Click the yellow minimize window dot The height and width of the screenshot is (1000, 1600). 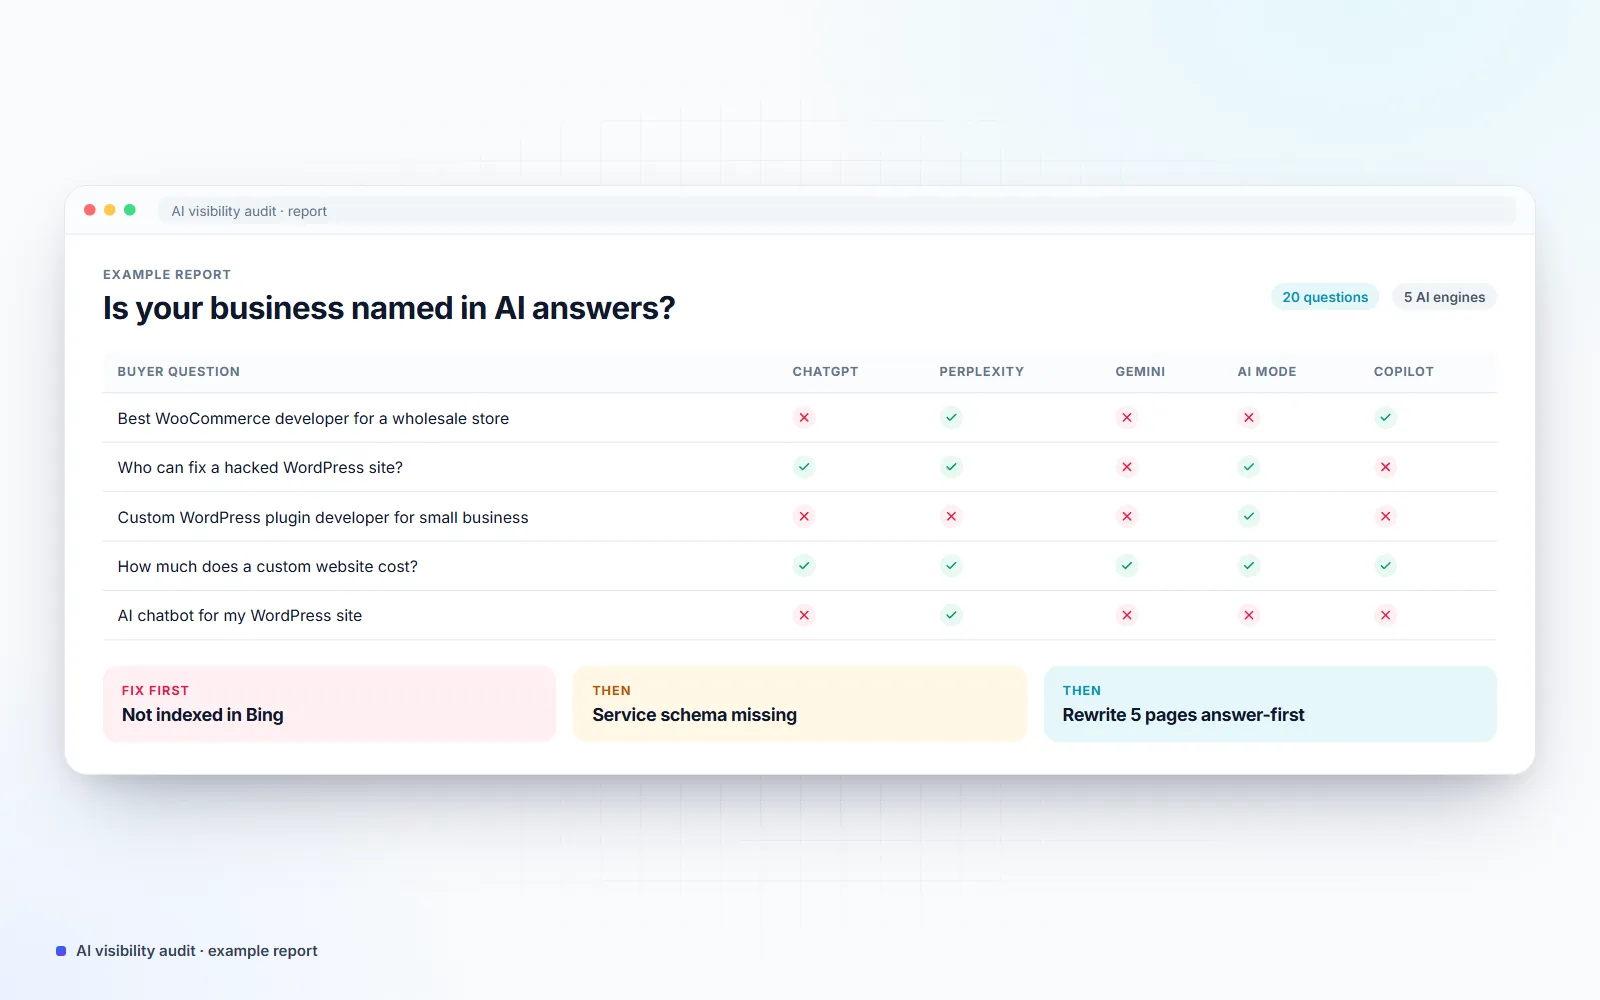[x=110, y=210]
